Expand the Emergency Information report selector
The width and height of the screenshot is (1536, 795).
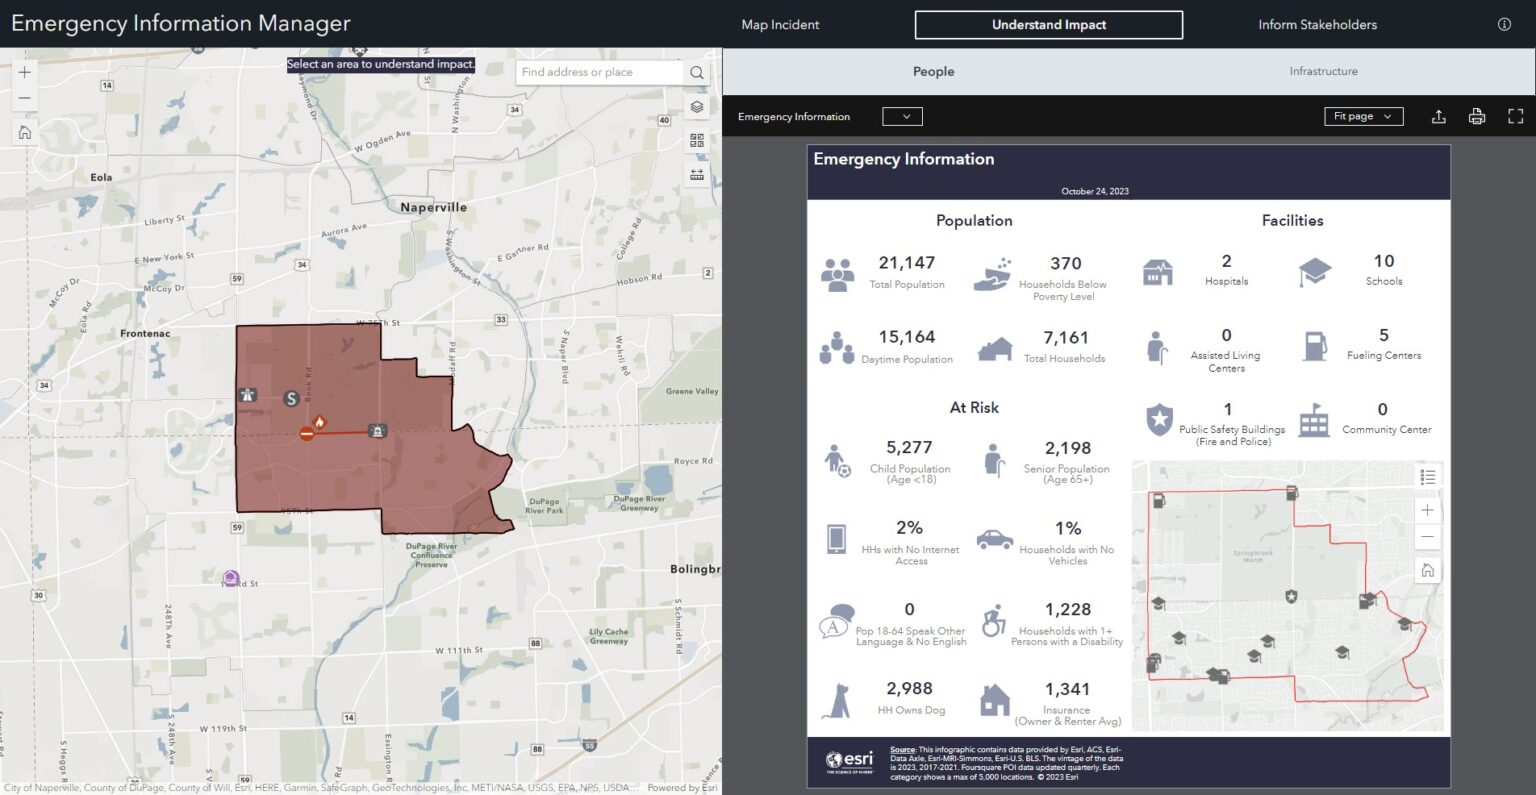(x=902, y=116)
